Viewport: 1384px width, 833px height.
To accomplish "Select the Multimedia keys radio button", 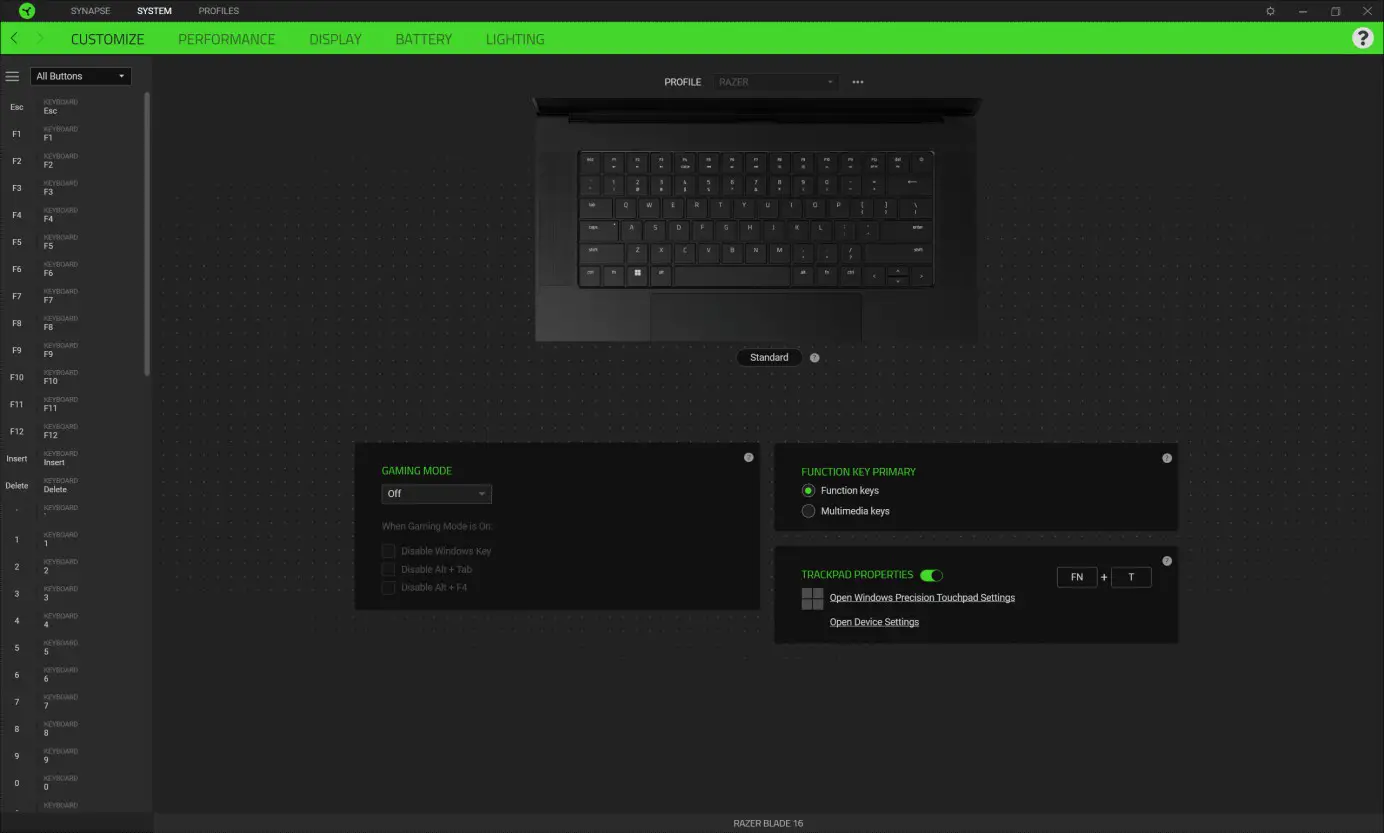I will point(808,511).
